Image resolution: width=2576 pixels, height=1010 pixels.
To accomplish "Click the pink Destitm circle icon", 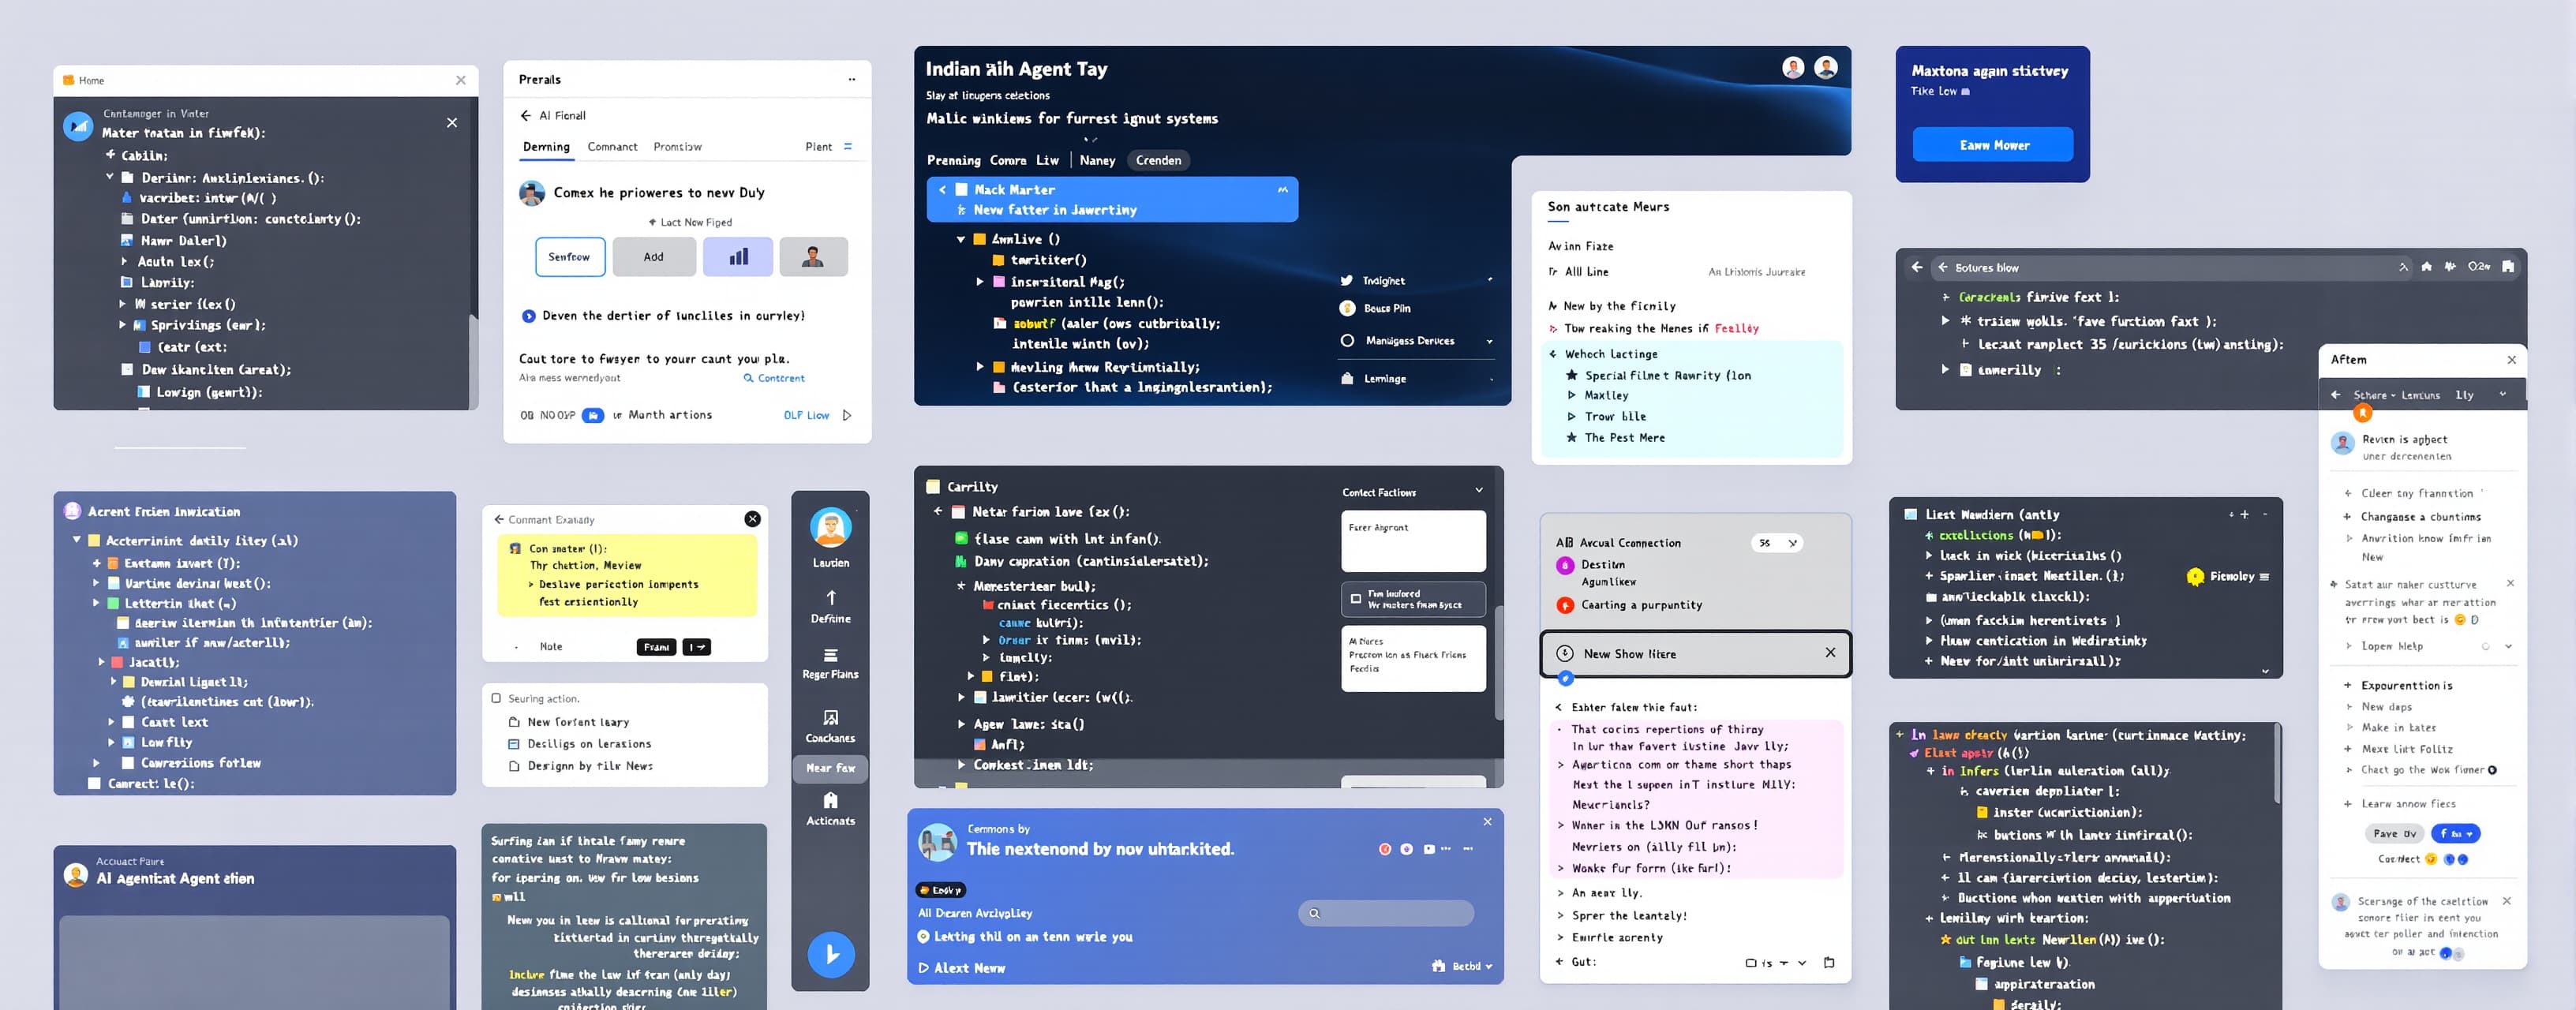I will pos(1565,566).
